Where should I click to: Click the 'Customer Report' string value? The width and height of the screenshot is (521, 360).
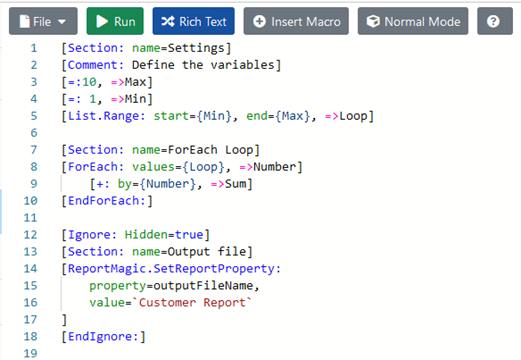point(192,303)
